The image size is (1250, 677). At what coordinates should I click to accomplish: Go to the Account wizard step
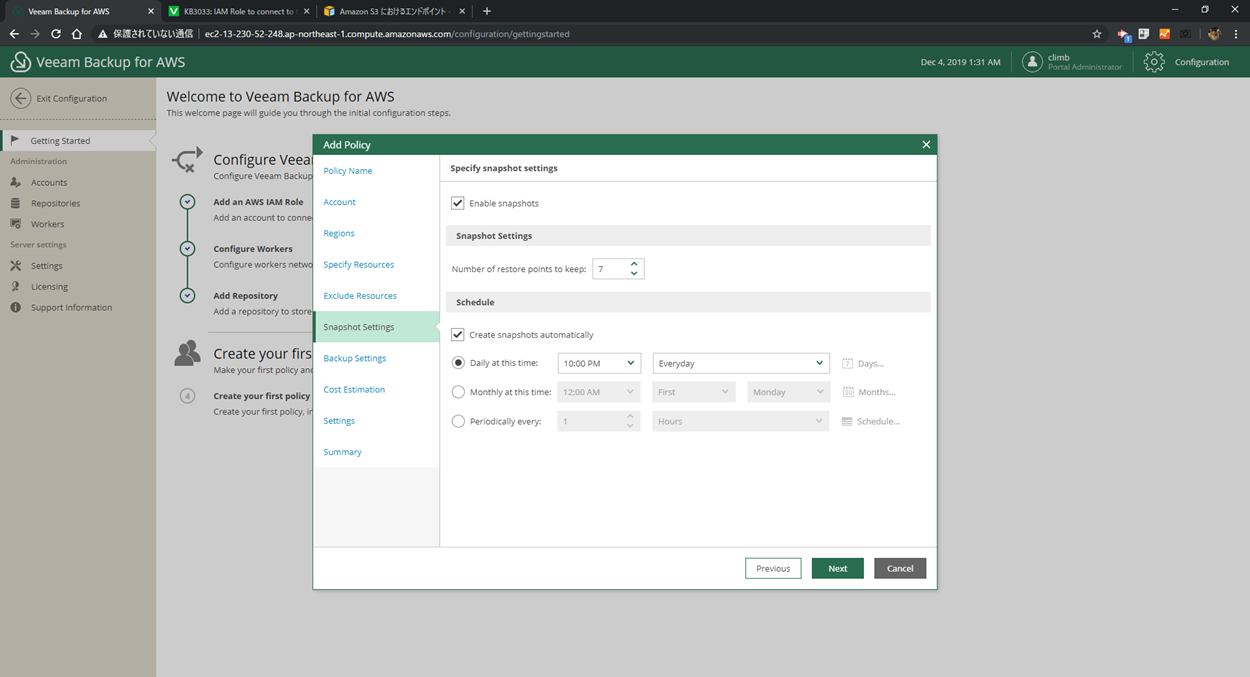[339, 202]
